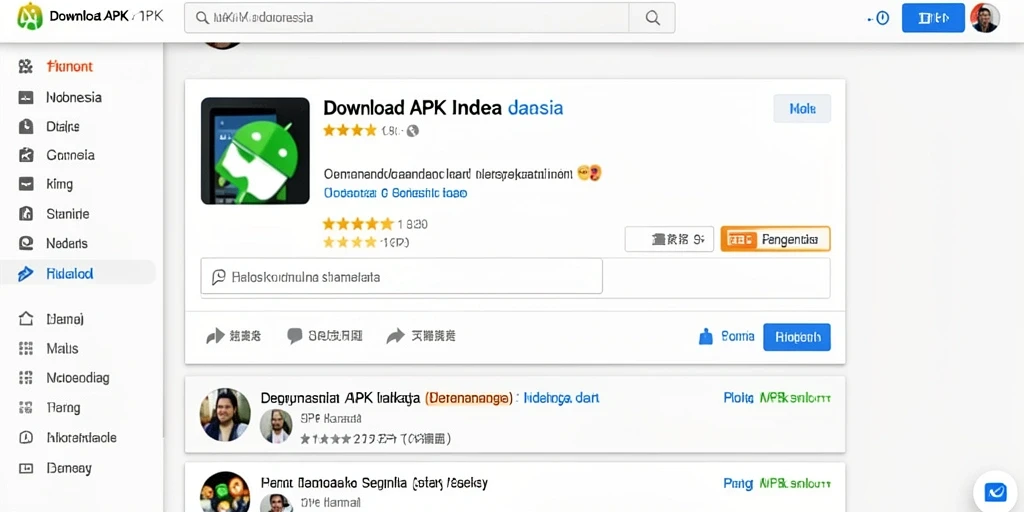Select the Hunont sidebar item
The height and width of the screenshot is (512, 1024).
(x=70, y=66)
